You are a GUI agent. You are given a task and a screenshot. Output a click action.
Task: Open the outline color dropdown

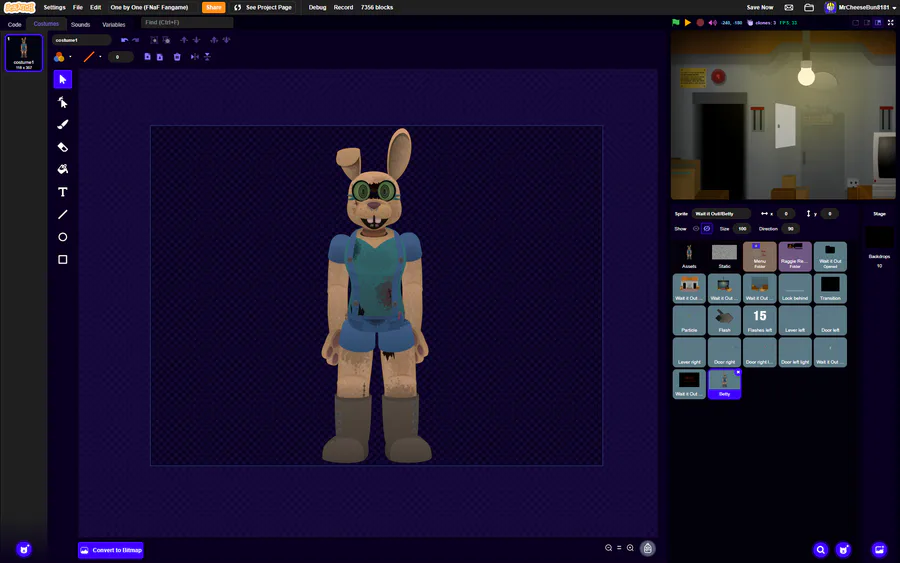click(100, 57)
